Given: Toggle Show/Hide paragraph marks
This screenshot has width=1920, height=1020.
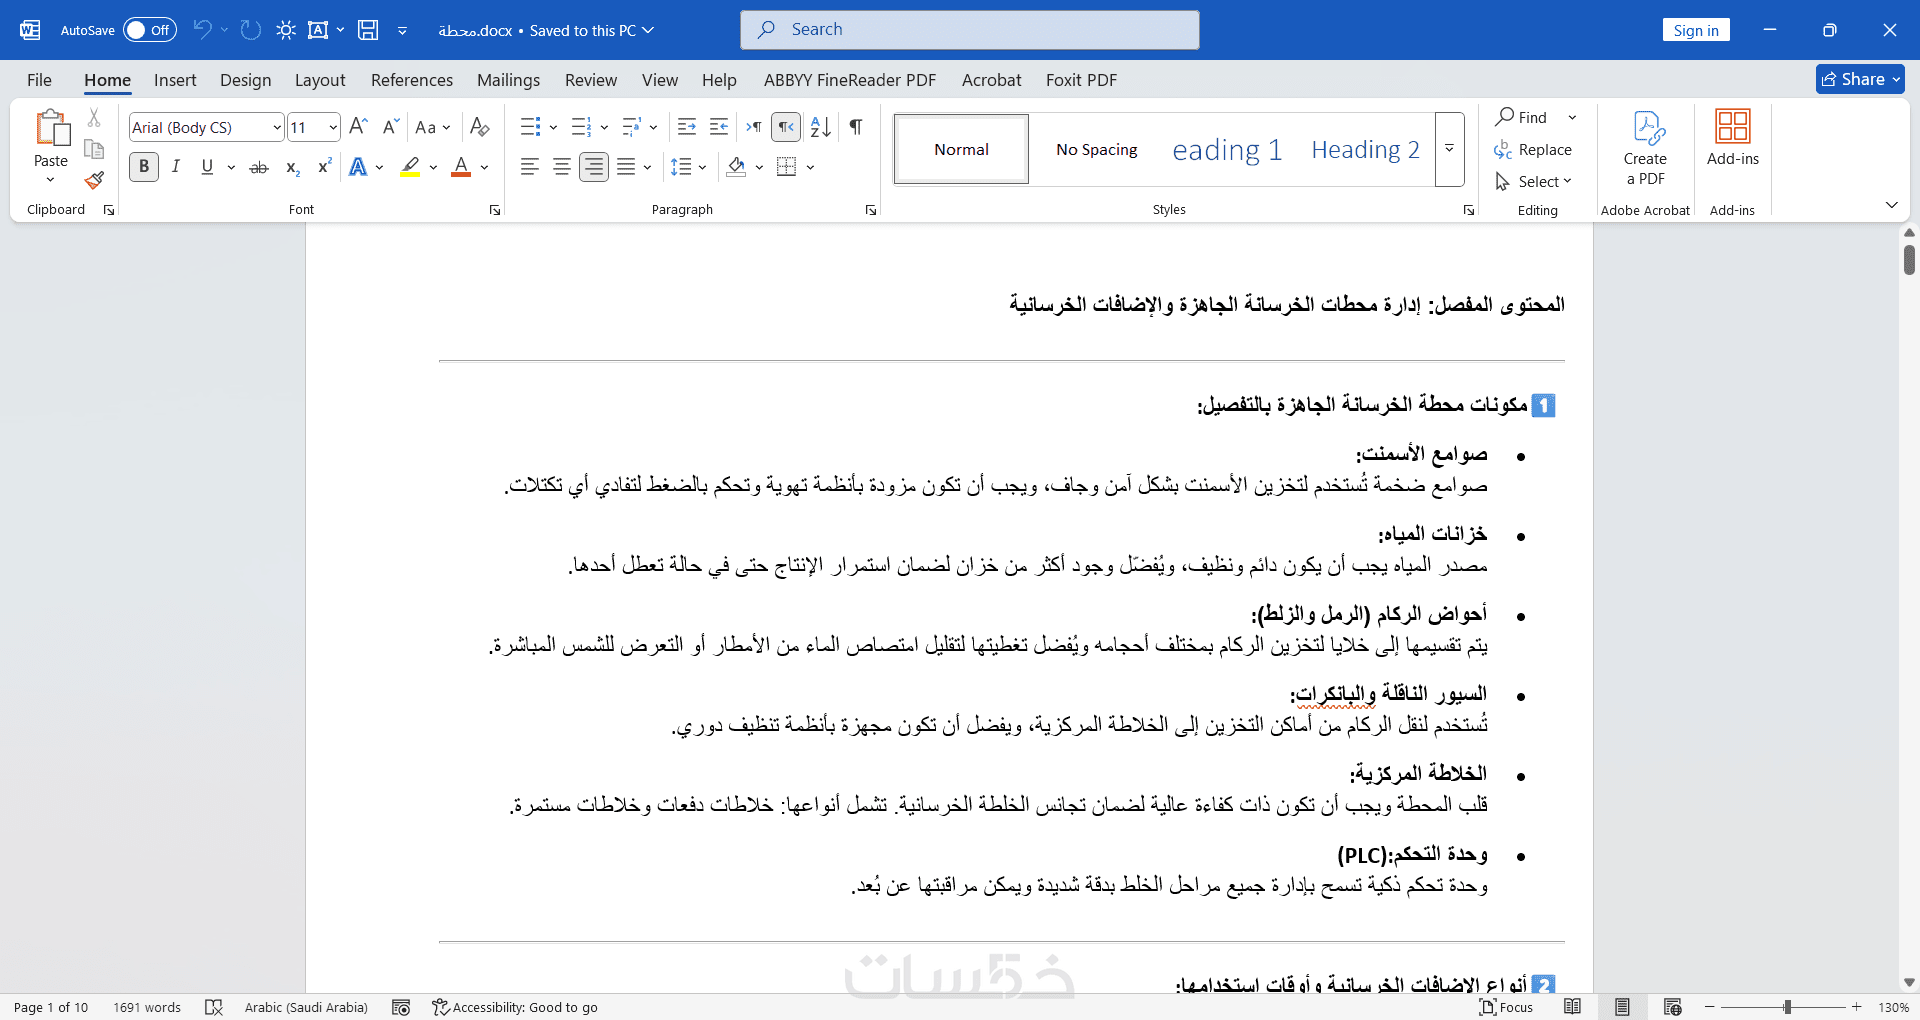Looking at the screenshot, I should click(x=856, y=127).
